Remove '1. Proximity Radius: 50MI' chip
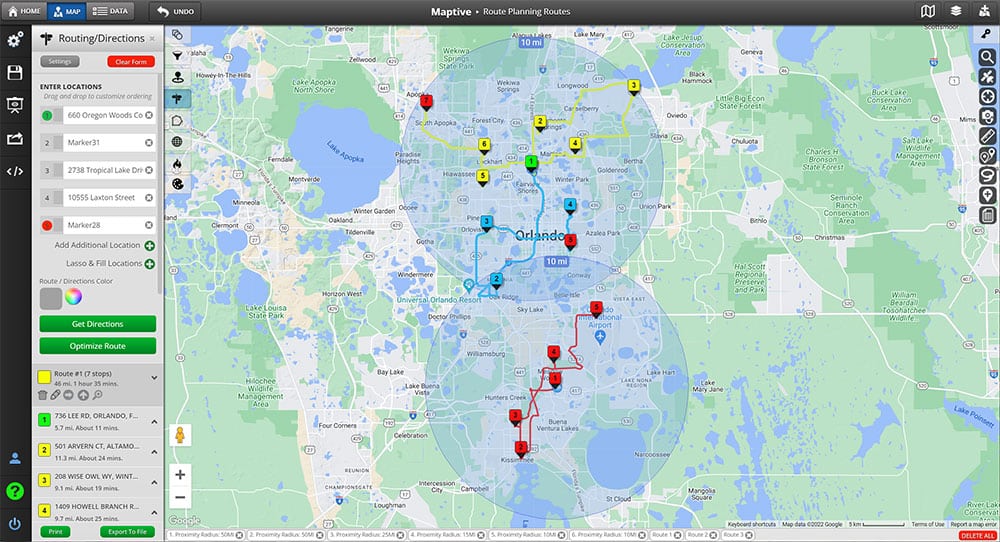The image size is (1000, 542). 239,535
